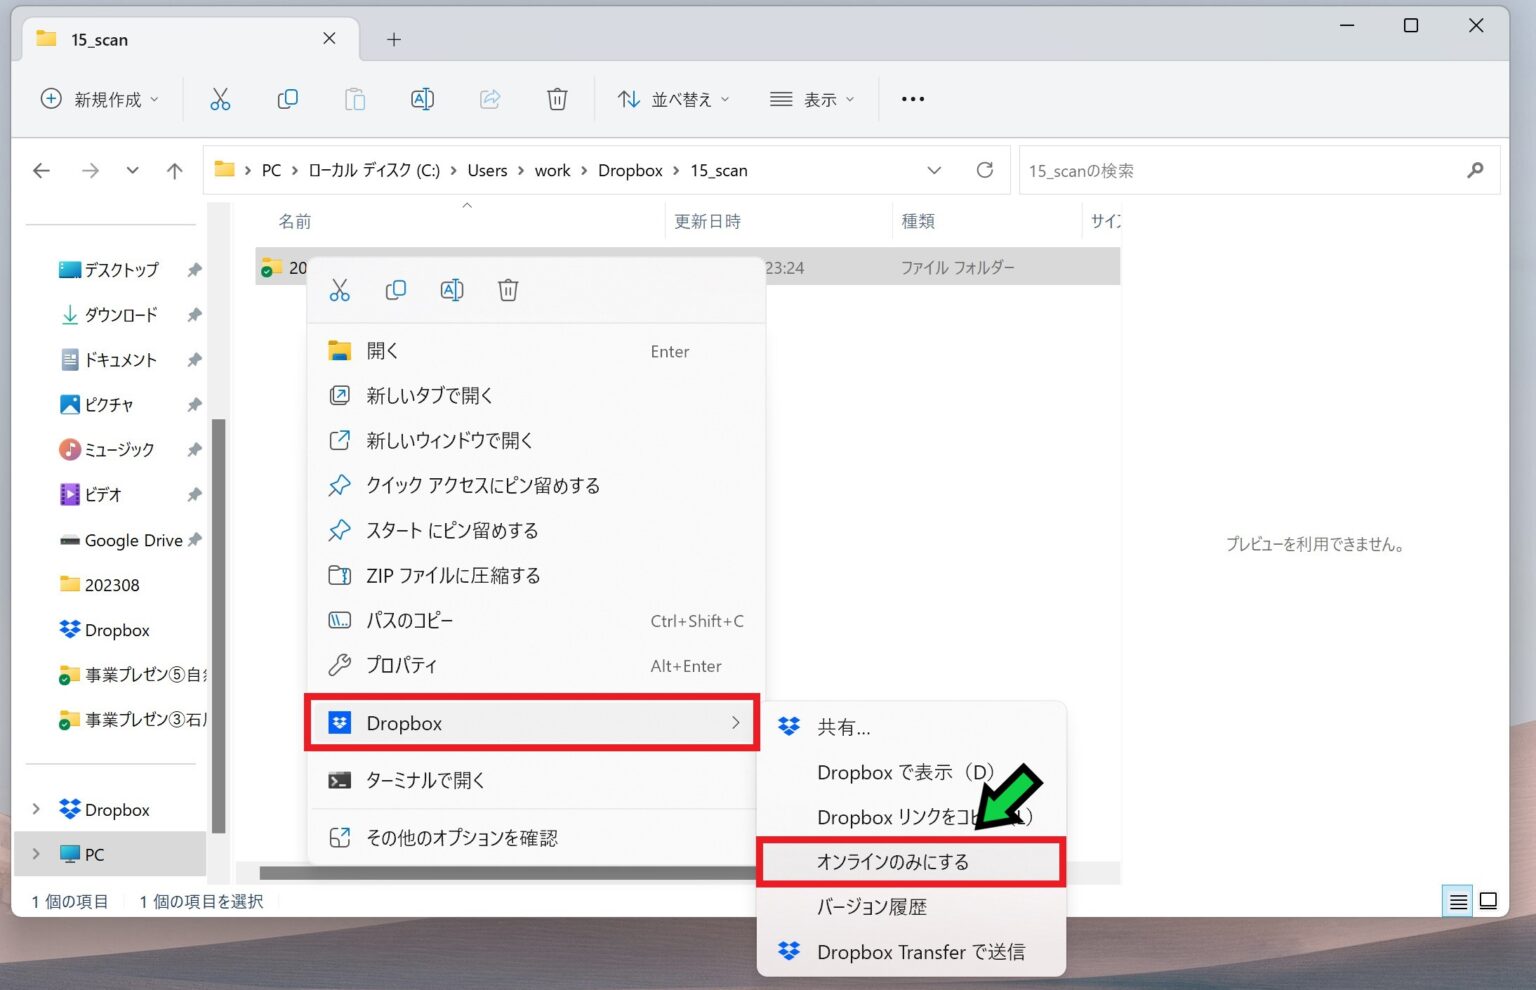This screenshot has width=1536, height=990.
Task: Switch to large thumbnail view in status bar
Action: [1488, 900]
